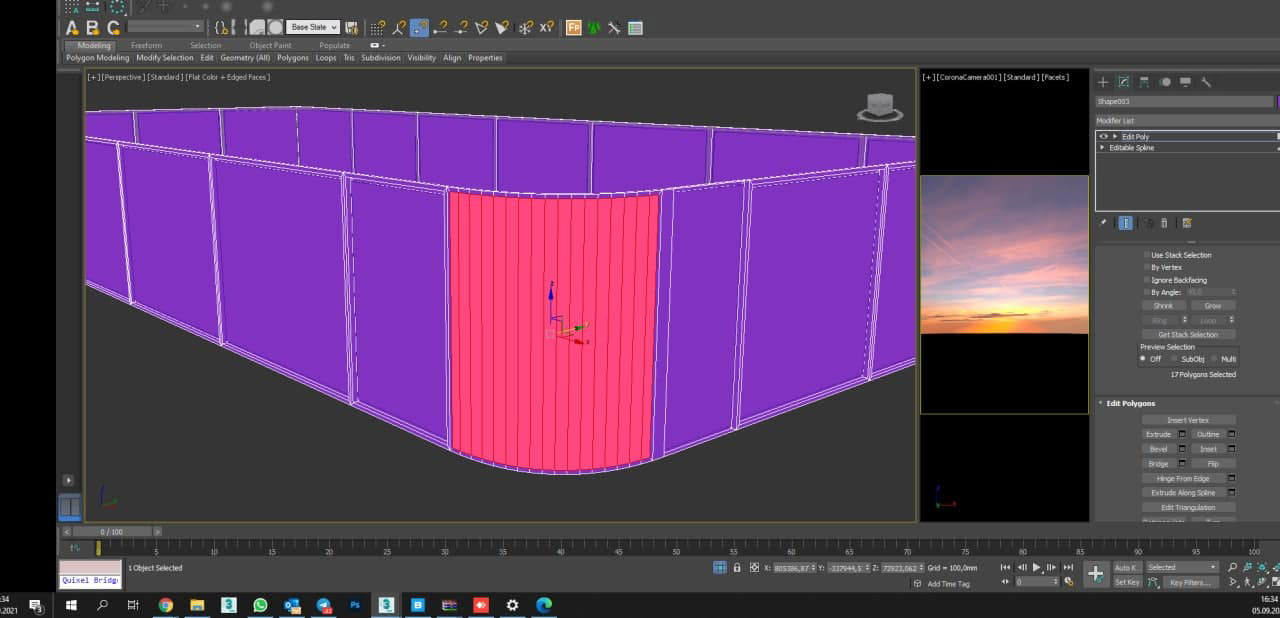Open Photoshop from the Windows taskbar

(x=355, y=605)
